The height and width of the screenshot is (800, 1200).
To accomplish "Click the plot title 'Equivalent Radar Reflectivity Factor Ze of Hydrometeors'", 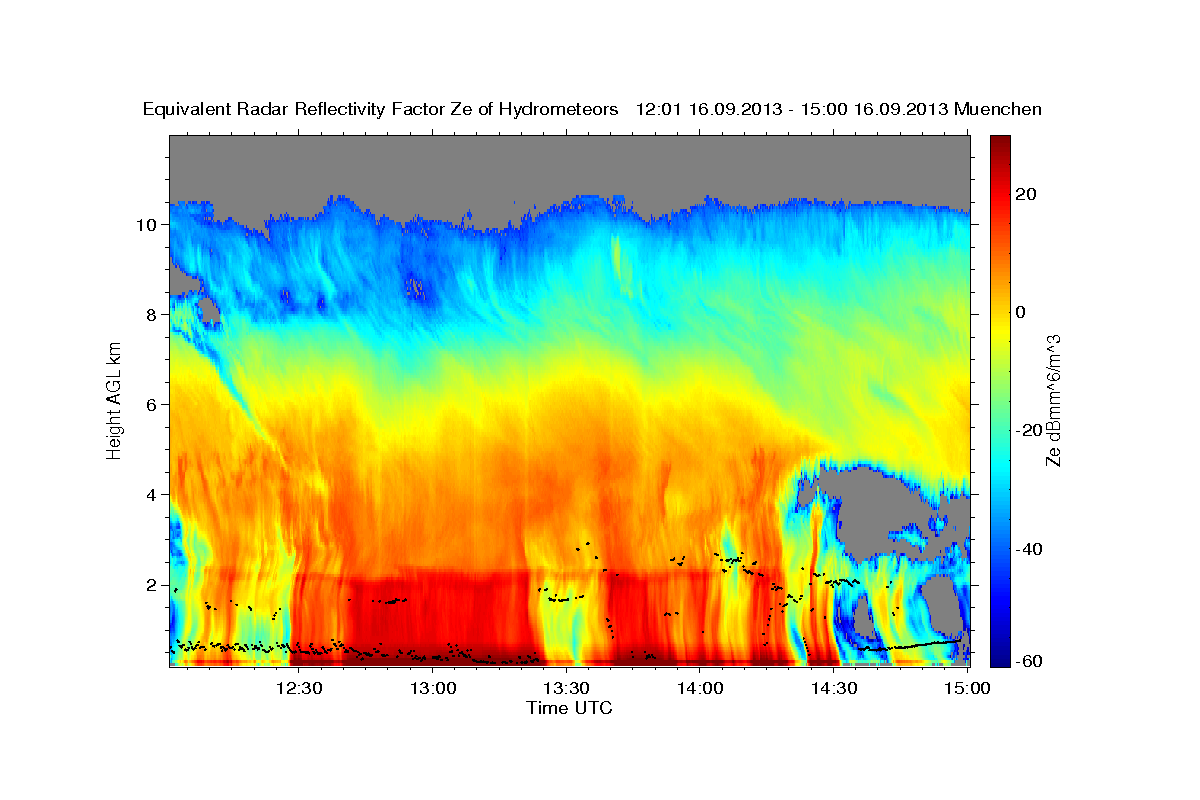I will (x=381, y=109).
